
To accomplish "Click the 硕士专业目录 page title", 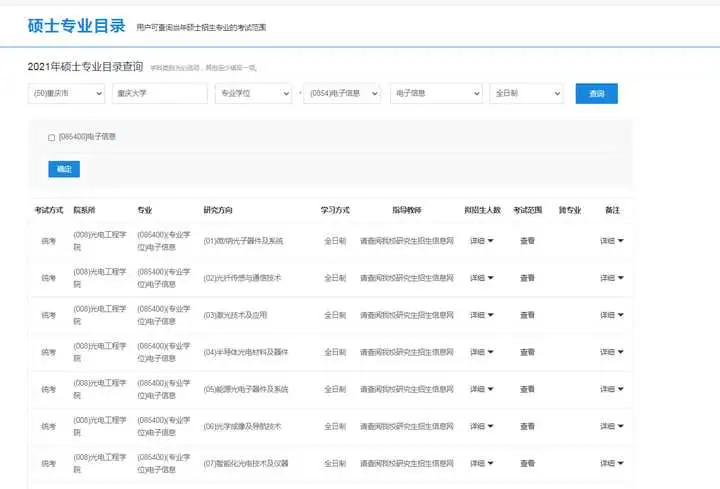I will pyautogui.click(x=76, y=26).
